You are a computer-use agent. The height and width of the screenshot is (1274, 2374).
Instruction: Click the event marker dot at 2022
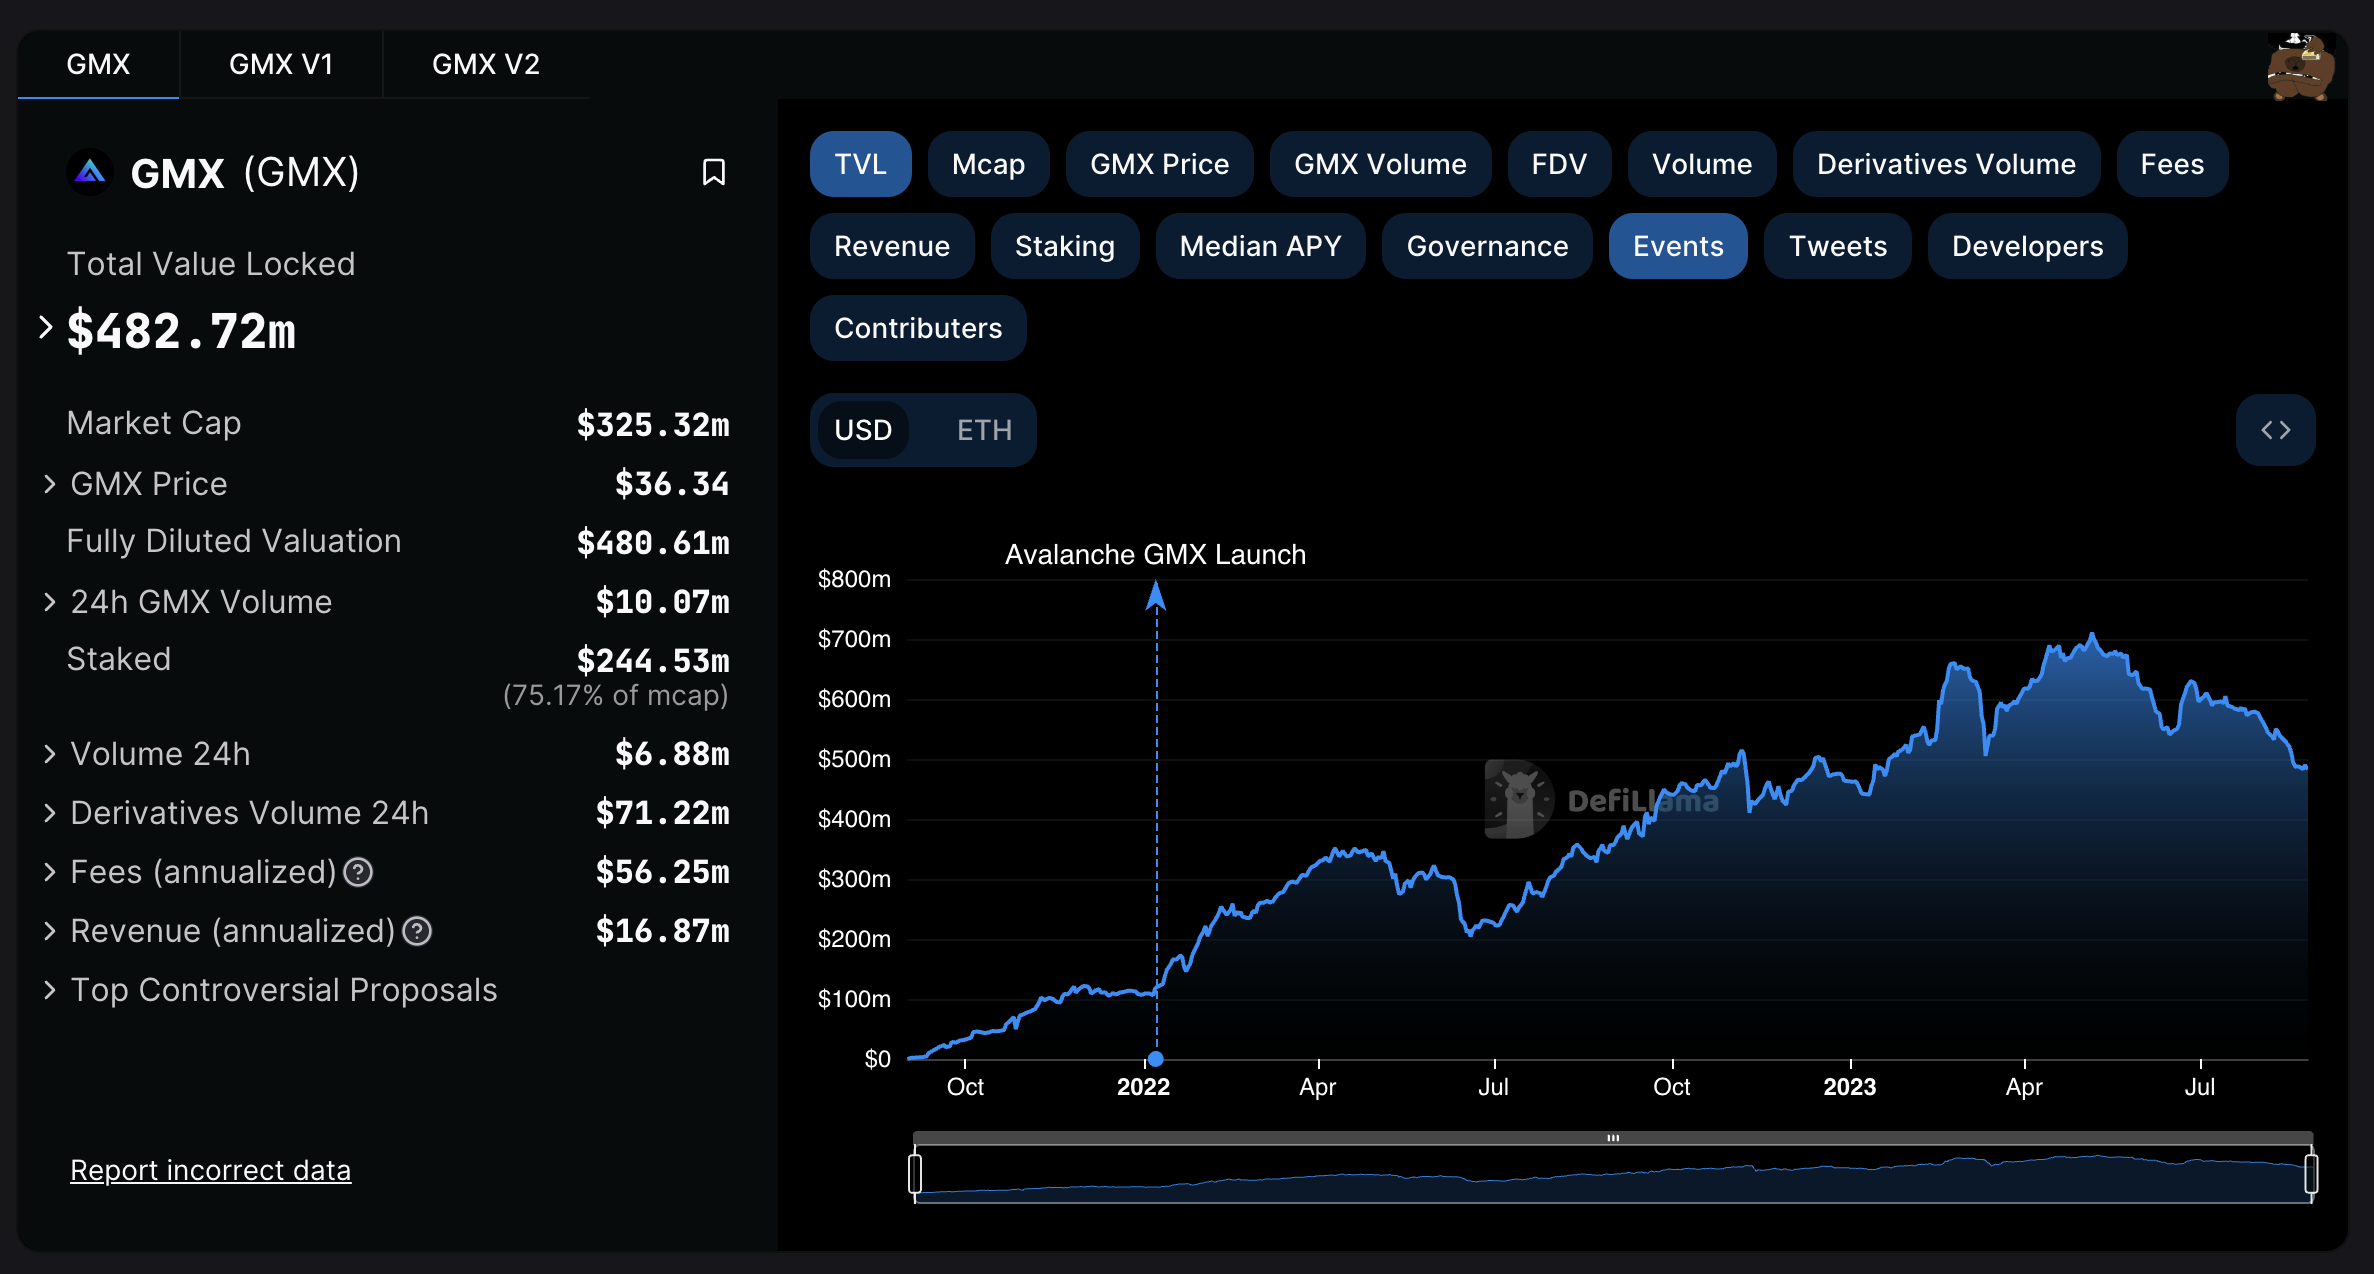coord(1156,1058)
